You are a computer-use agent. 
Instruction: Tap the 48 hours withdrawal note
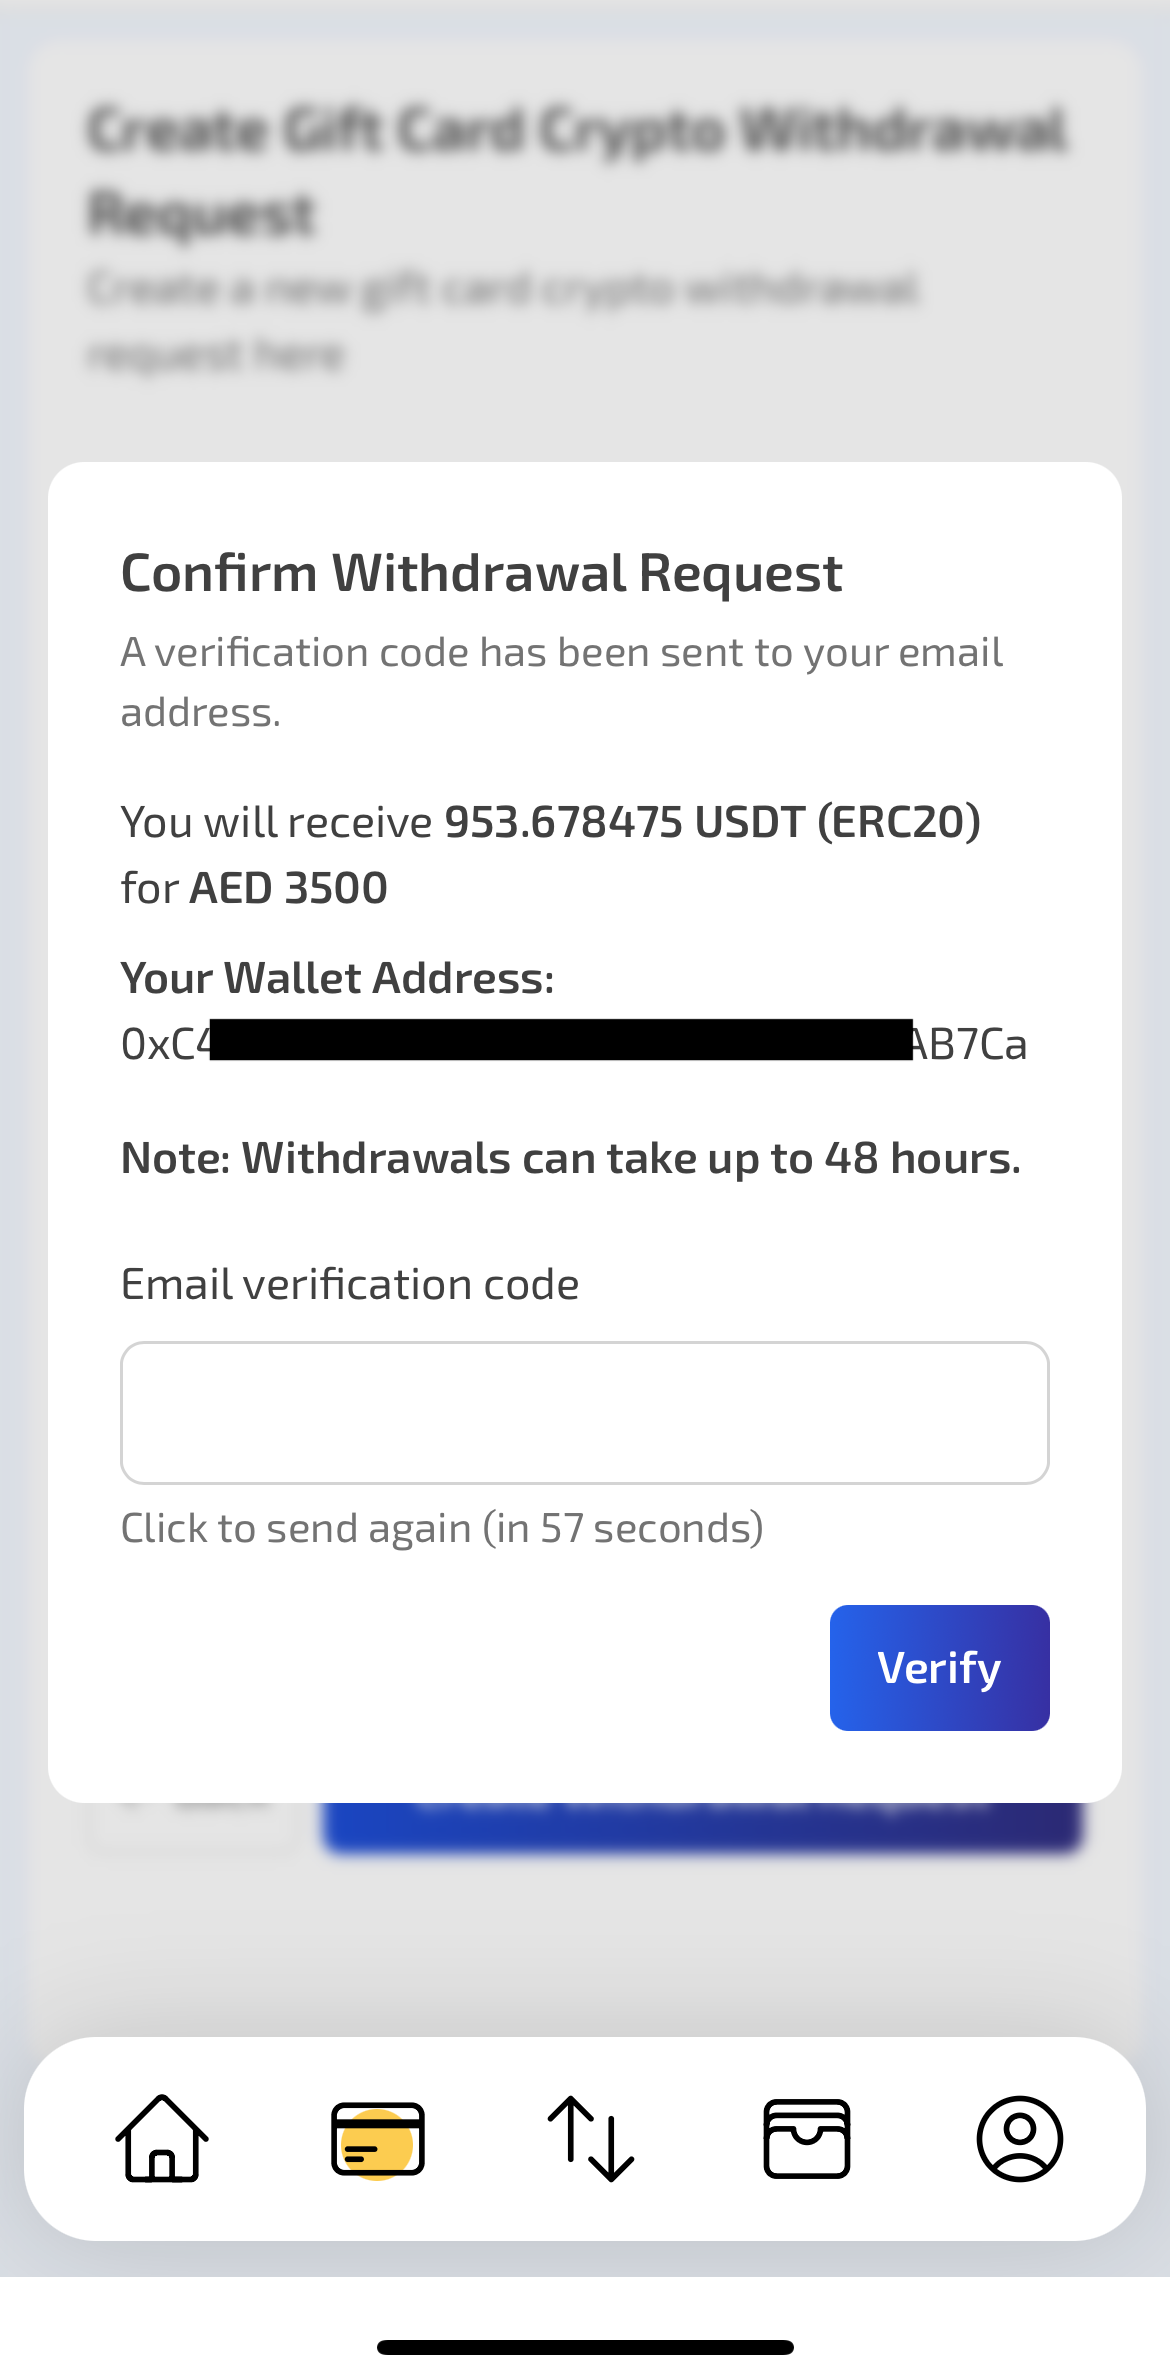pyautogui.click(x=570, y=1157)
